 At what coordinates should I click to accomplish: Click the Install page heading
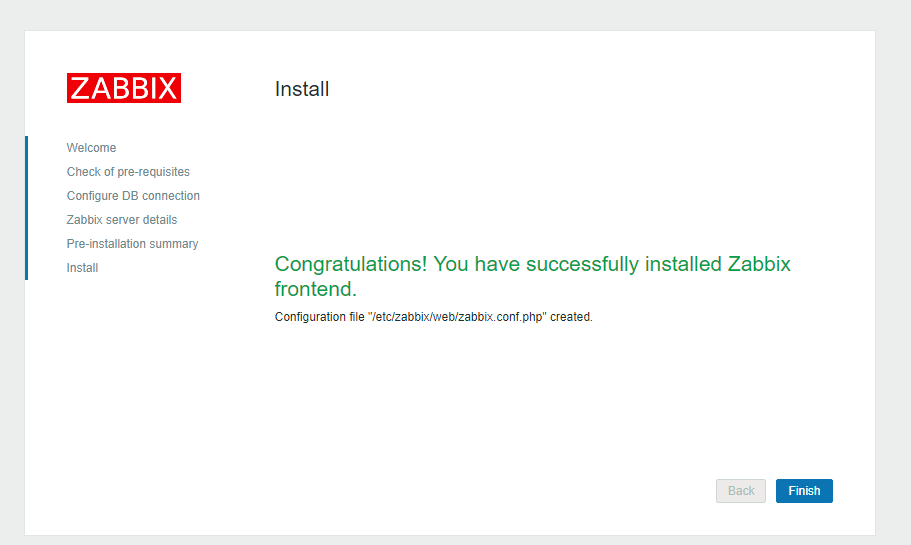coord(302,89)
